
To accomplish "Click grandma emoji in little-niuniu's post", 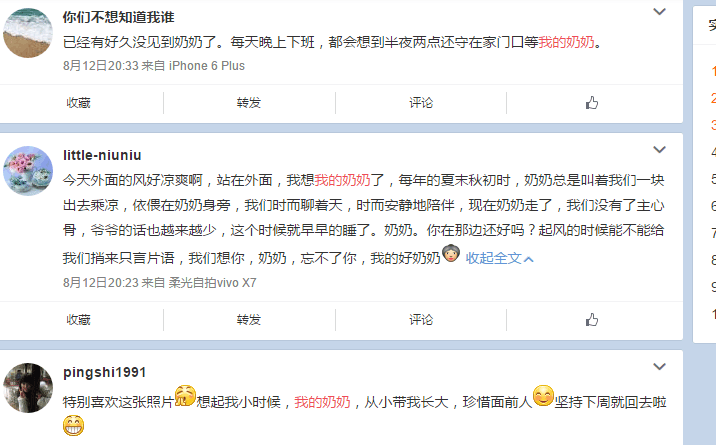I will (451, 253).
